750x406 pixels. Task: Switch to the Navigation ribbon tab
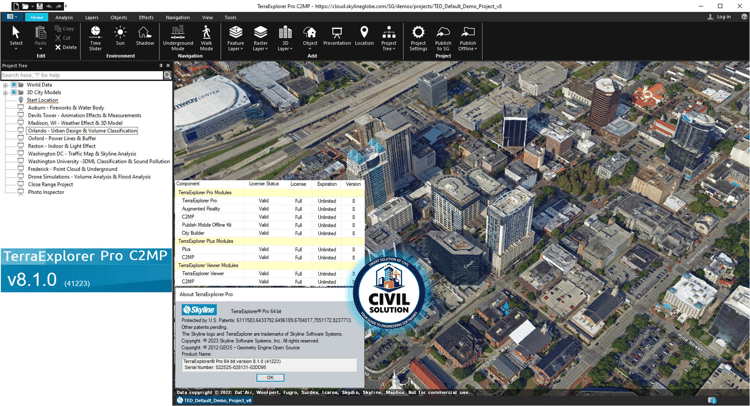[x=178, y=17]
